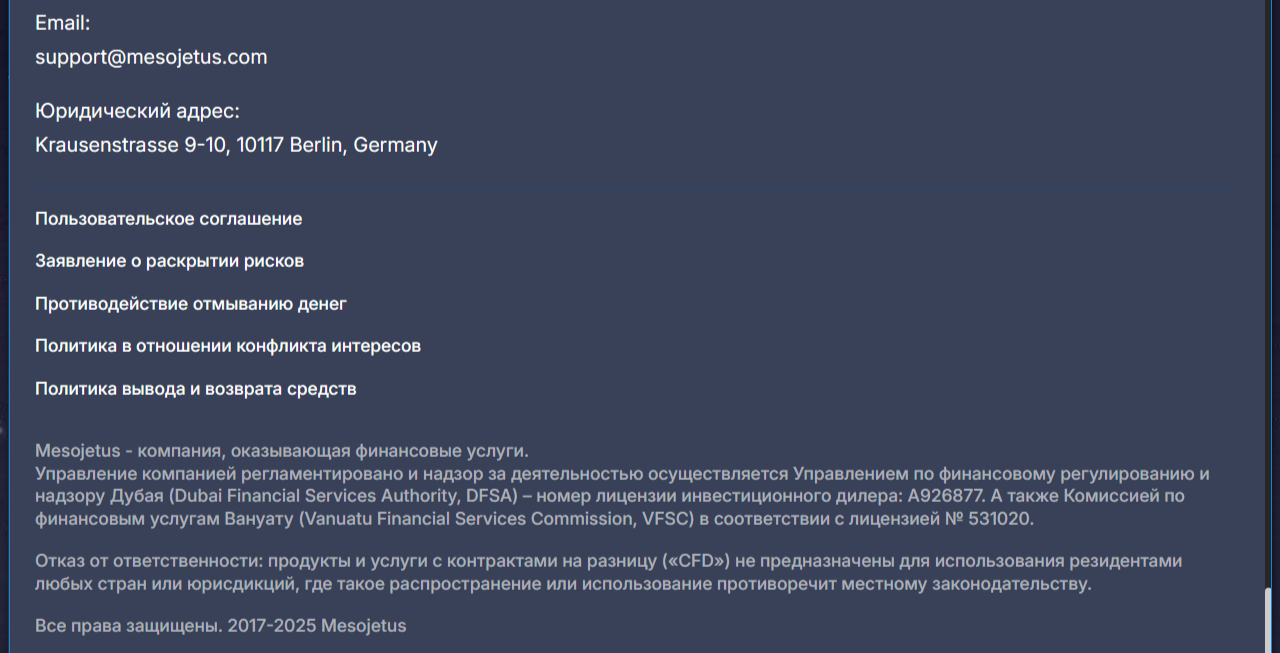Viewport: 1280px width, 653px height.
Task: Open the Пользовательское соглашение link
Action: pos(168,219)
